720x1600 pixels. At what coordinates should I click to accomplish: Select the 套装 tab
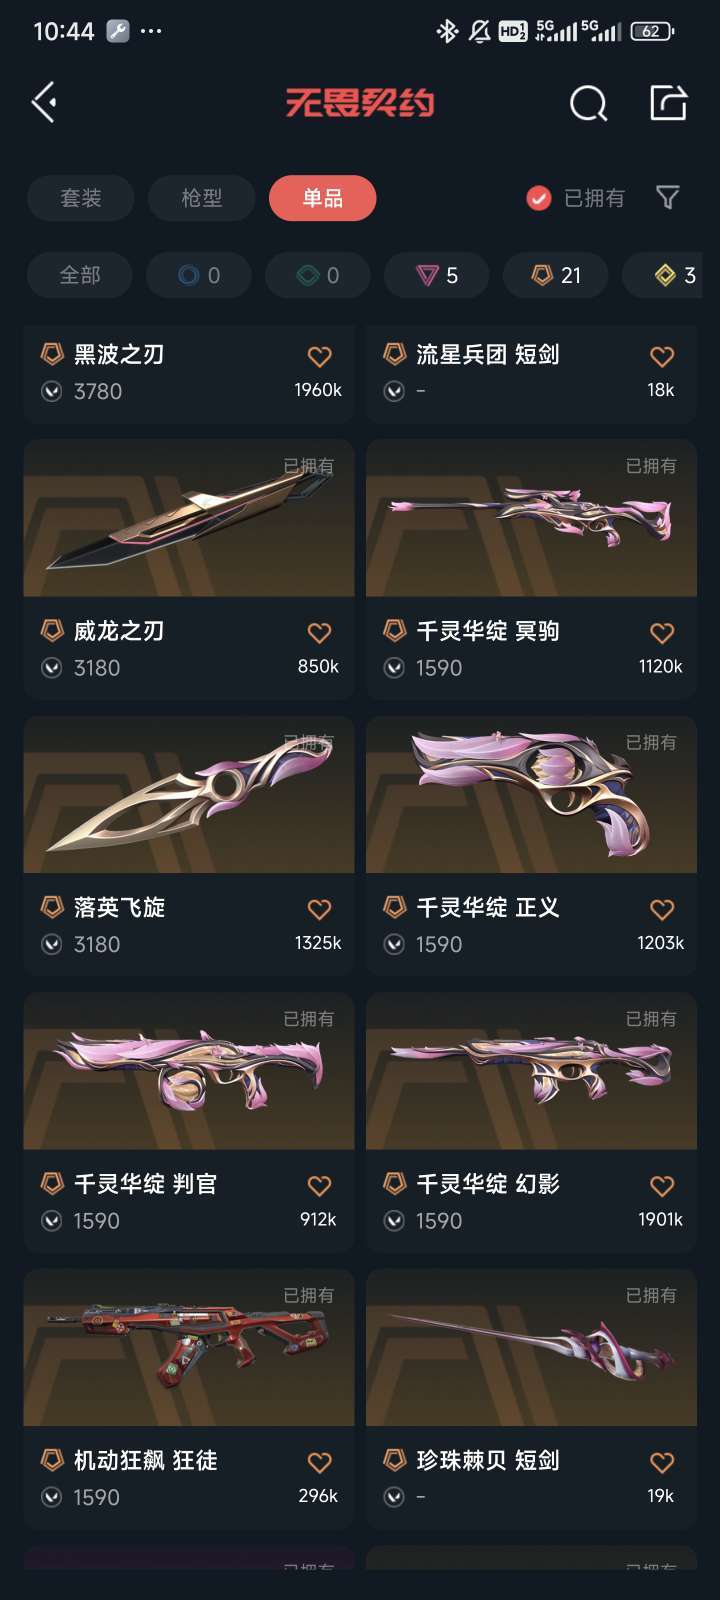point(81,198)
